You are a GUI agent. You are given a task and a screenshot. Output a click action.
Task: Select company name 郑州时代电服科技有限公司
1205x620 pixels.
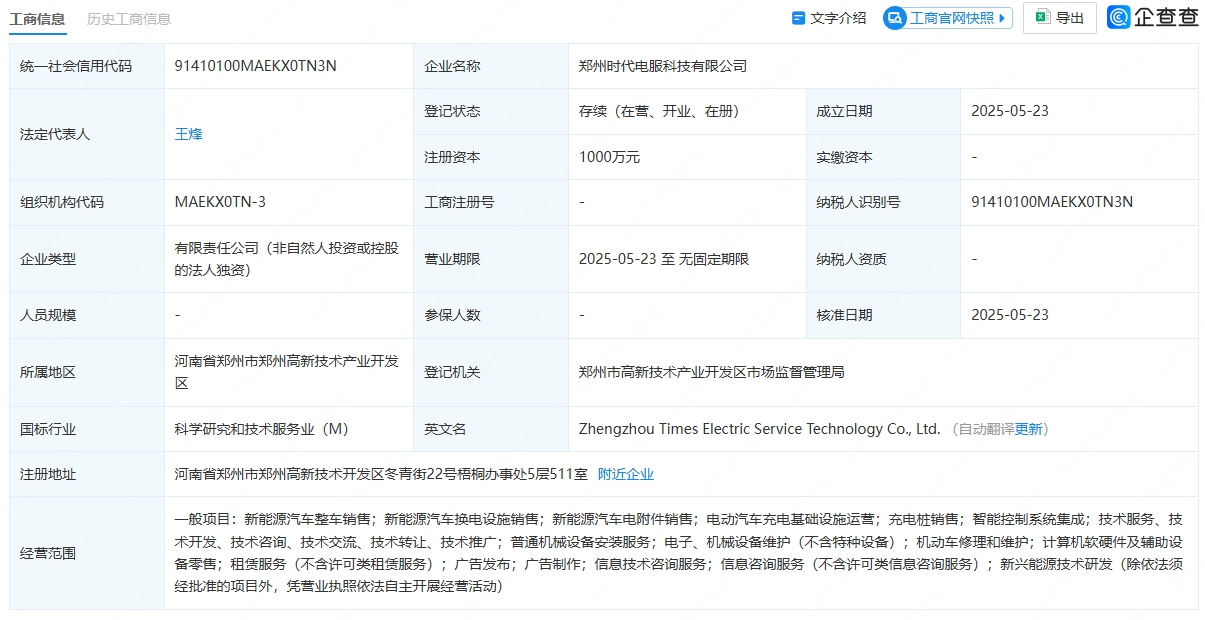click(x=663, y=66)
